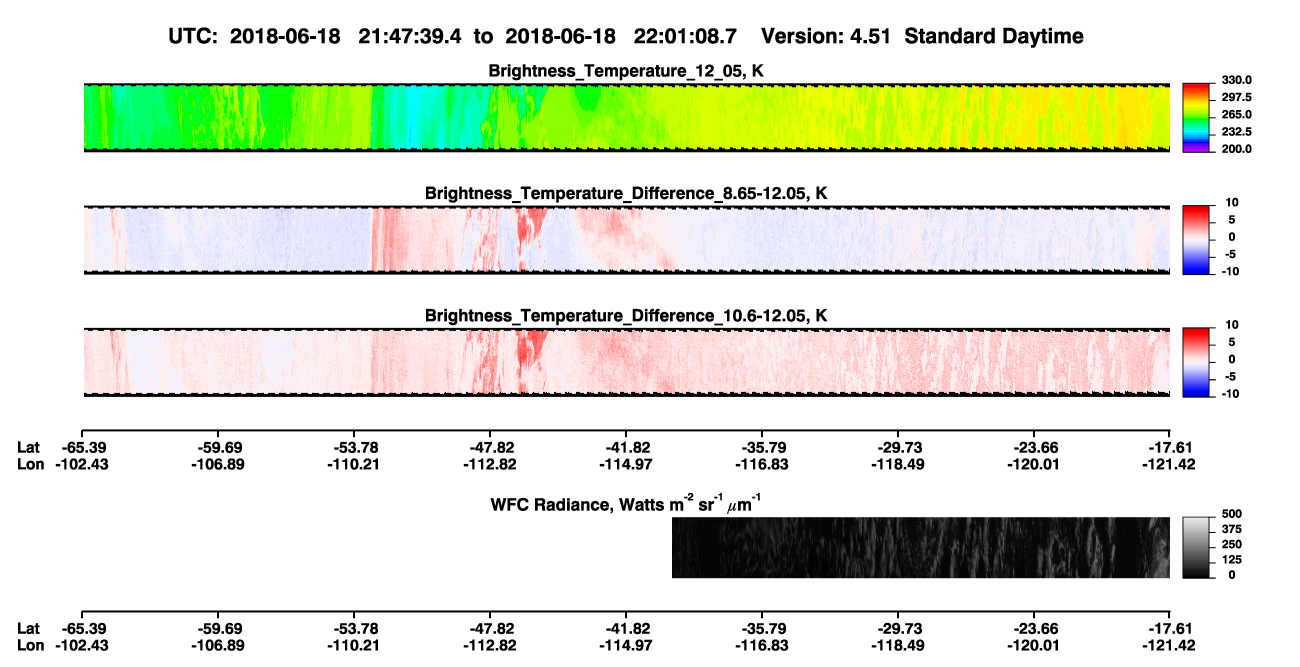The image size is (1300, 667).
Task: Click the '250' label on the WFC colorbar
Action: click(1234, 544)
